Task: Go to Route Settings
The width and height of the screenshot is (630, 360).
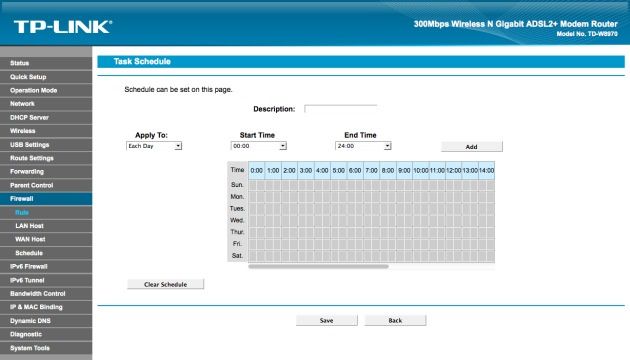Action: tap(46, 158)
